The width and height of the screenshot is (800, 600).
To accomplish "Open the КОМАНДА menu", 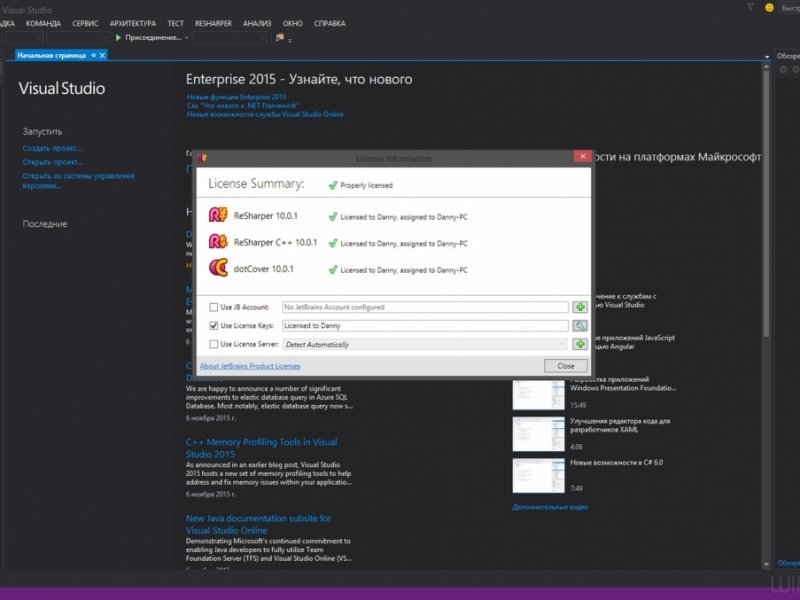I will [x=43, y=23].
